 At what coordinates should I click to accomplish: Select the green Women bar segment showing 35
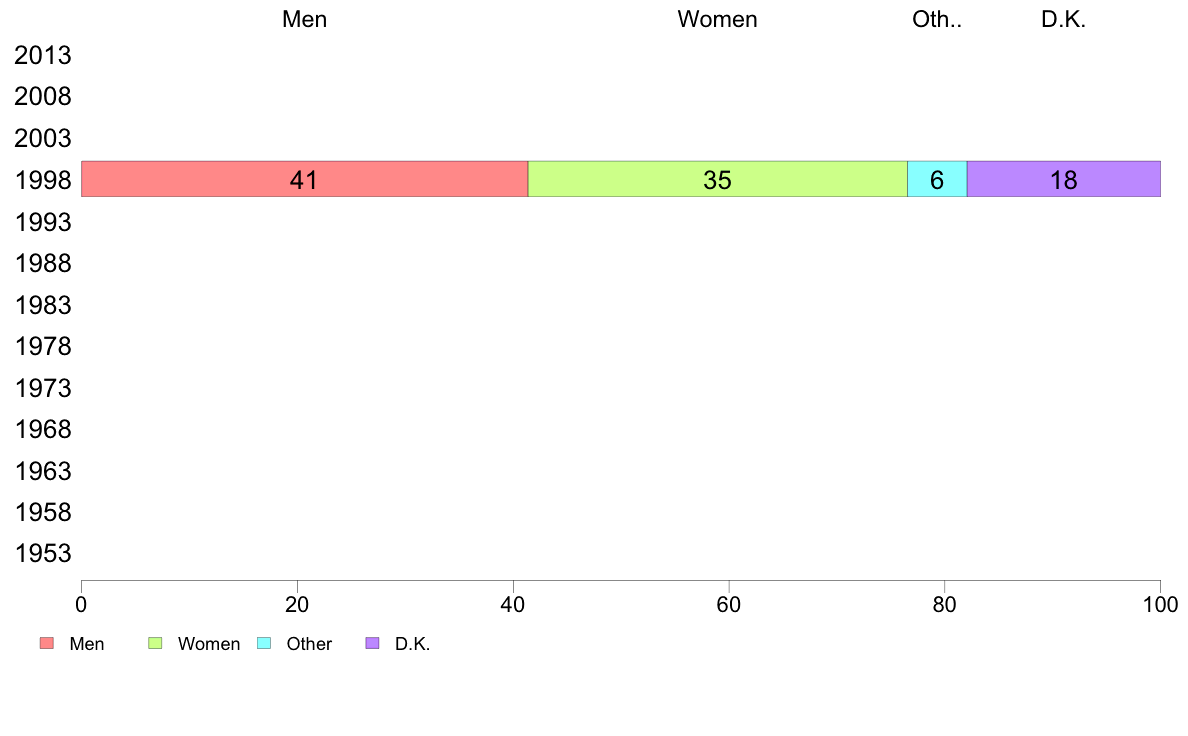pyautogui.click(x=717, y=179)
